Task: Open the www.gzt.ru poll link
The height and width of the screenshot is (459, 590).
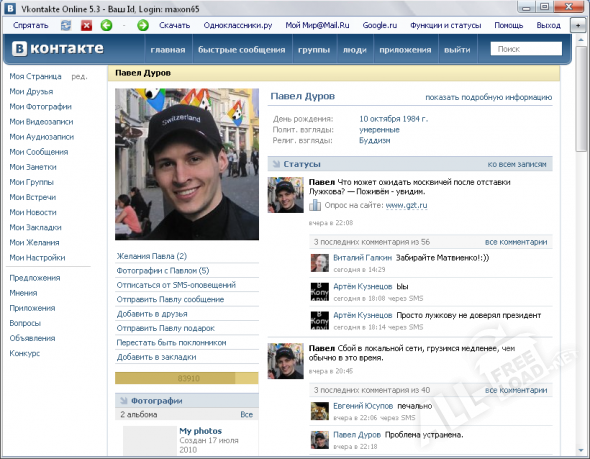Action: pyautogui.click(x=407, y=205)
